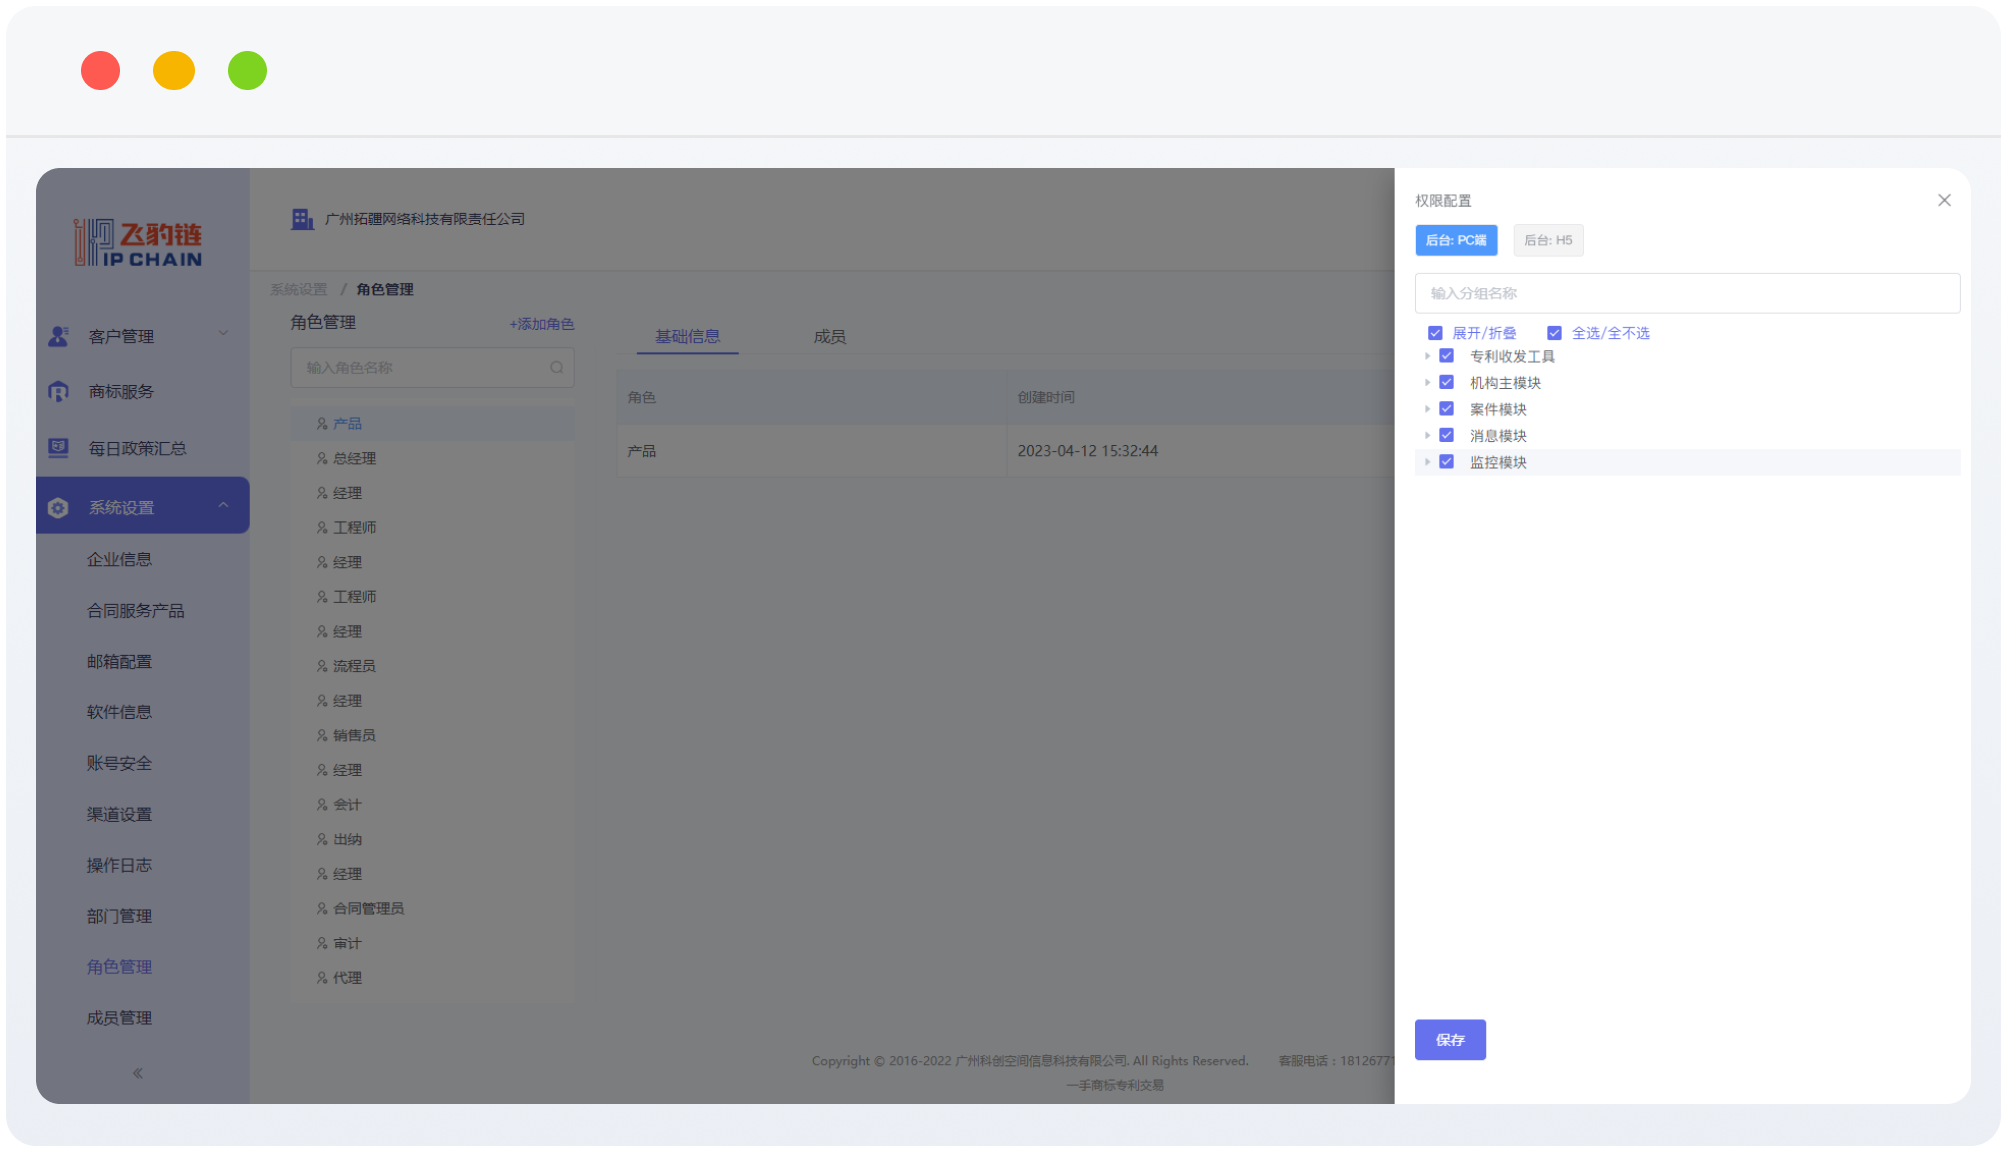The image size is (2007, 1152).
Task: Select the 总经理 role in the list
Action: point(354,459)
